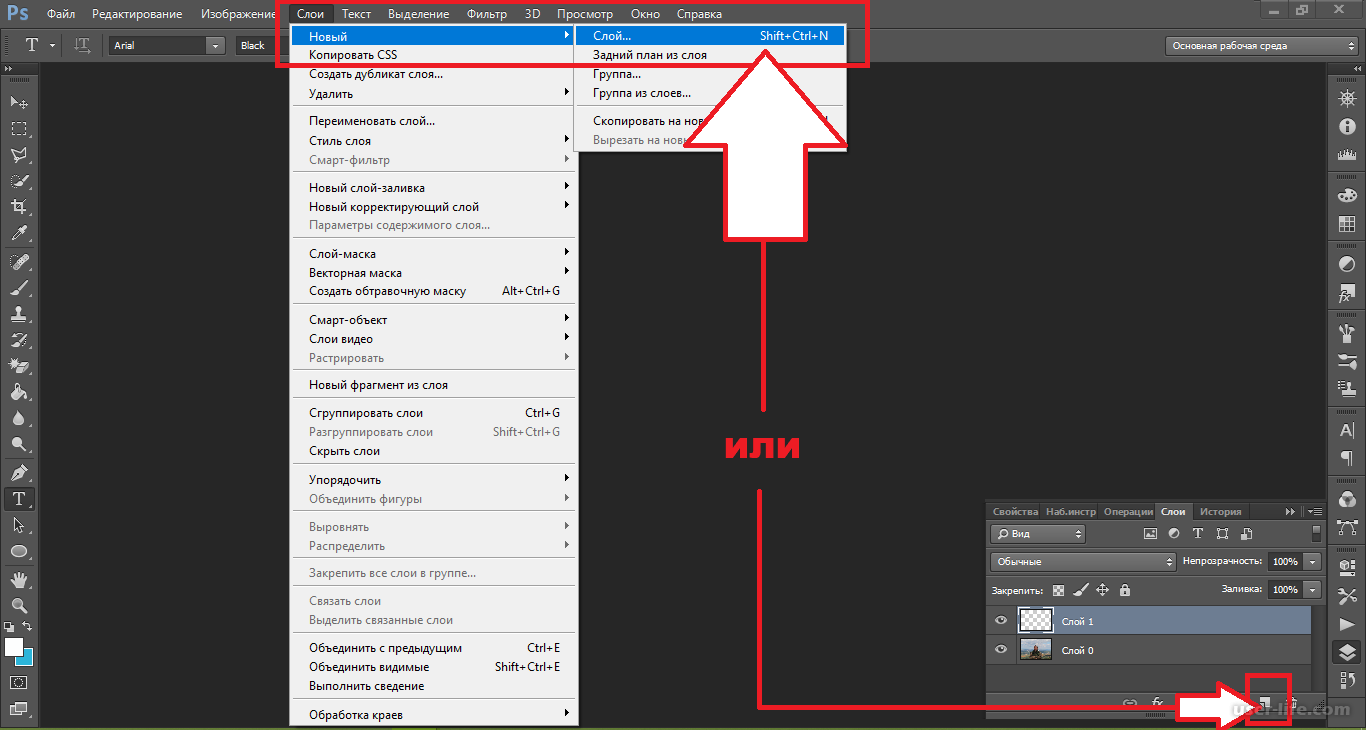
Task: Open the Фильтр menu
Action: (x=487, y=14)
